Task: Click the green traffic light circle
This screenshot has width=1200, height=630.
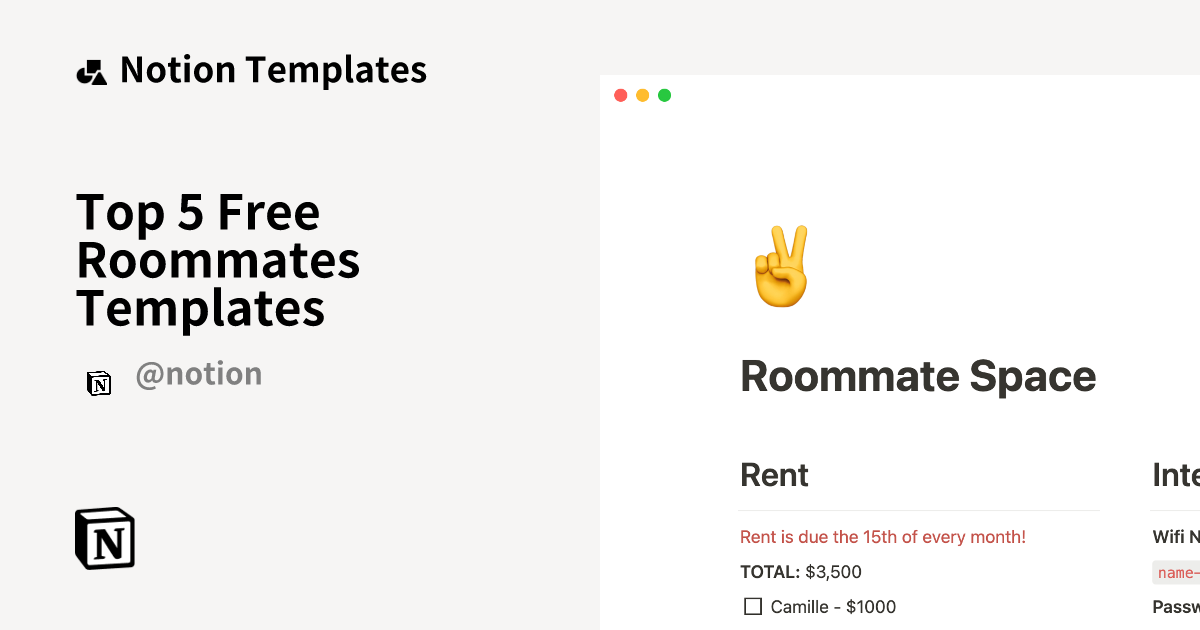Action: (664, 94)
